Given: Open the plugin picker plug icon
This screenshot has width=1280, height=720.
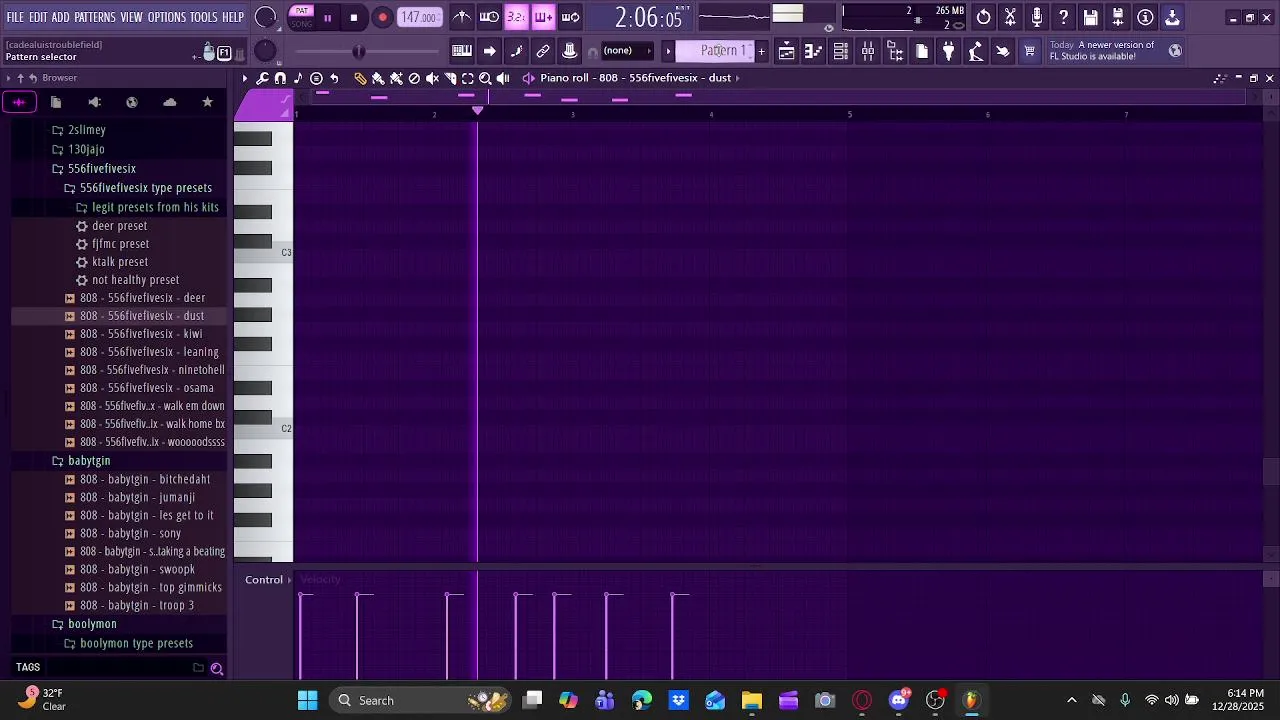Looking at the screenshot, I should (x=949, y=51).
